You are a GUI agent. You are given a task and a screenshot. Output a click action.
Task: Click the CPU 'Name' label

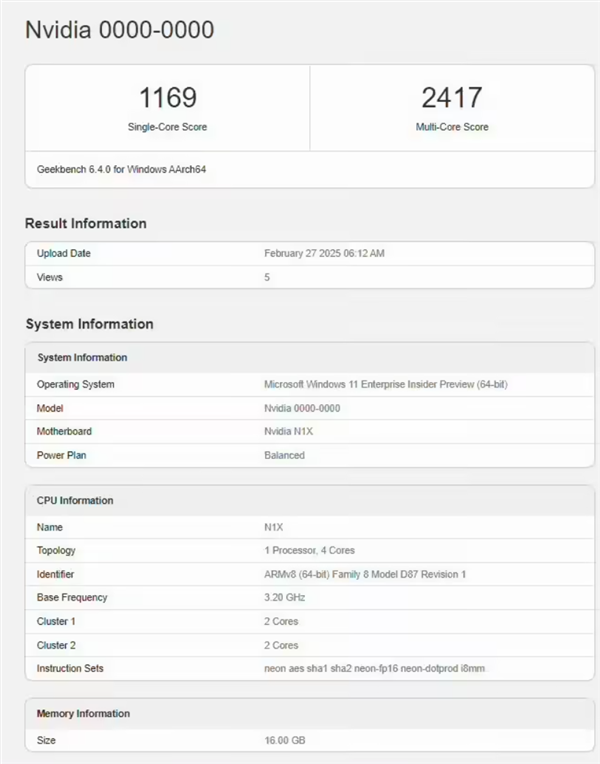(50, 527)
